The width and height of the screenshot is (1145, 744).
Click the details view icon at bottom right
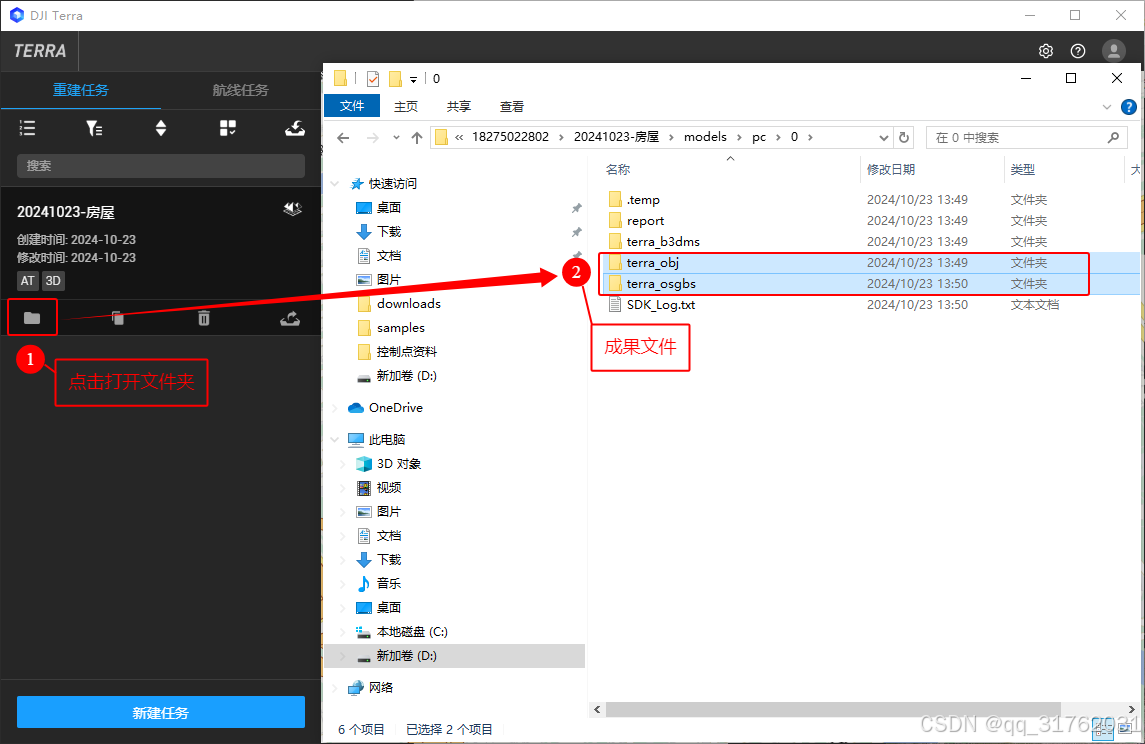(x=1103, y=728)
